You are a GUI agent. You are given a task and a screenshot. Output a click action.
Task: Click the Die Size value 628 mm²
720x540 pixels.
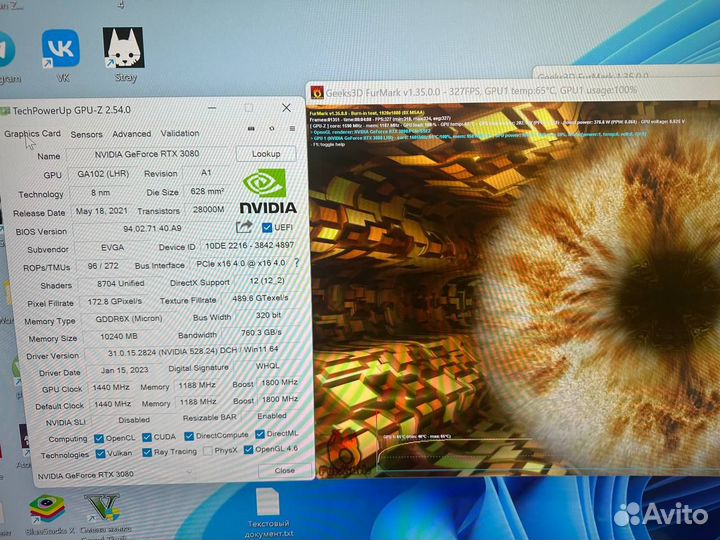pos(207,191)
